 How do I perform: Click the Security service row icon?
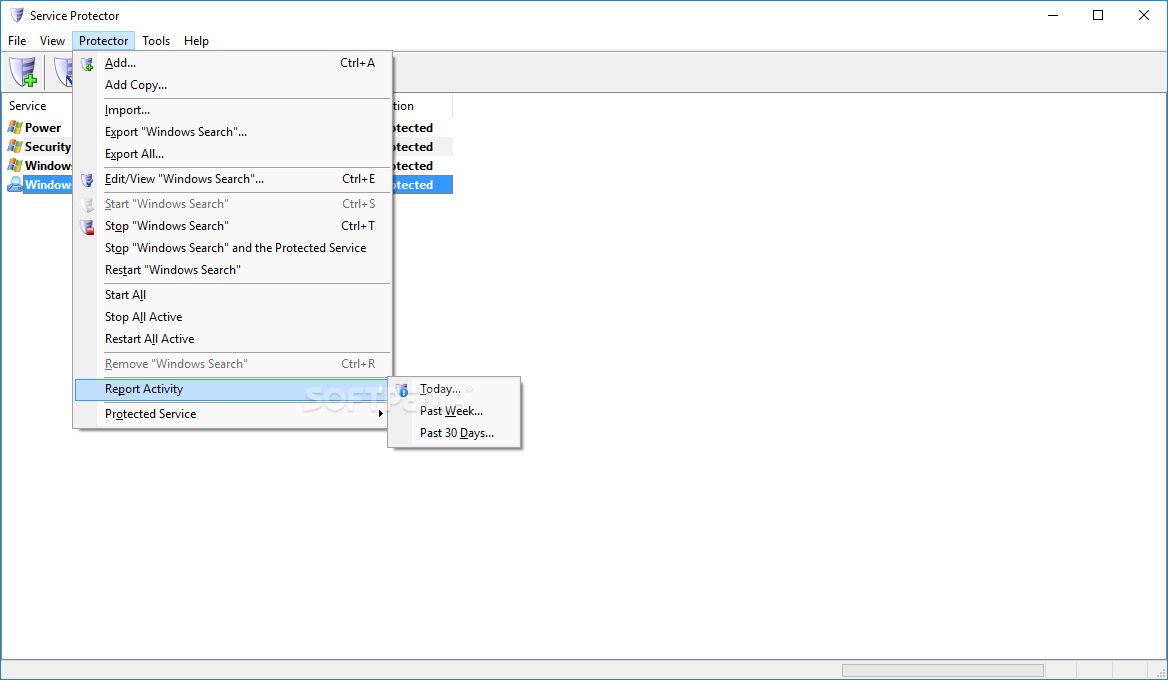15,147
